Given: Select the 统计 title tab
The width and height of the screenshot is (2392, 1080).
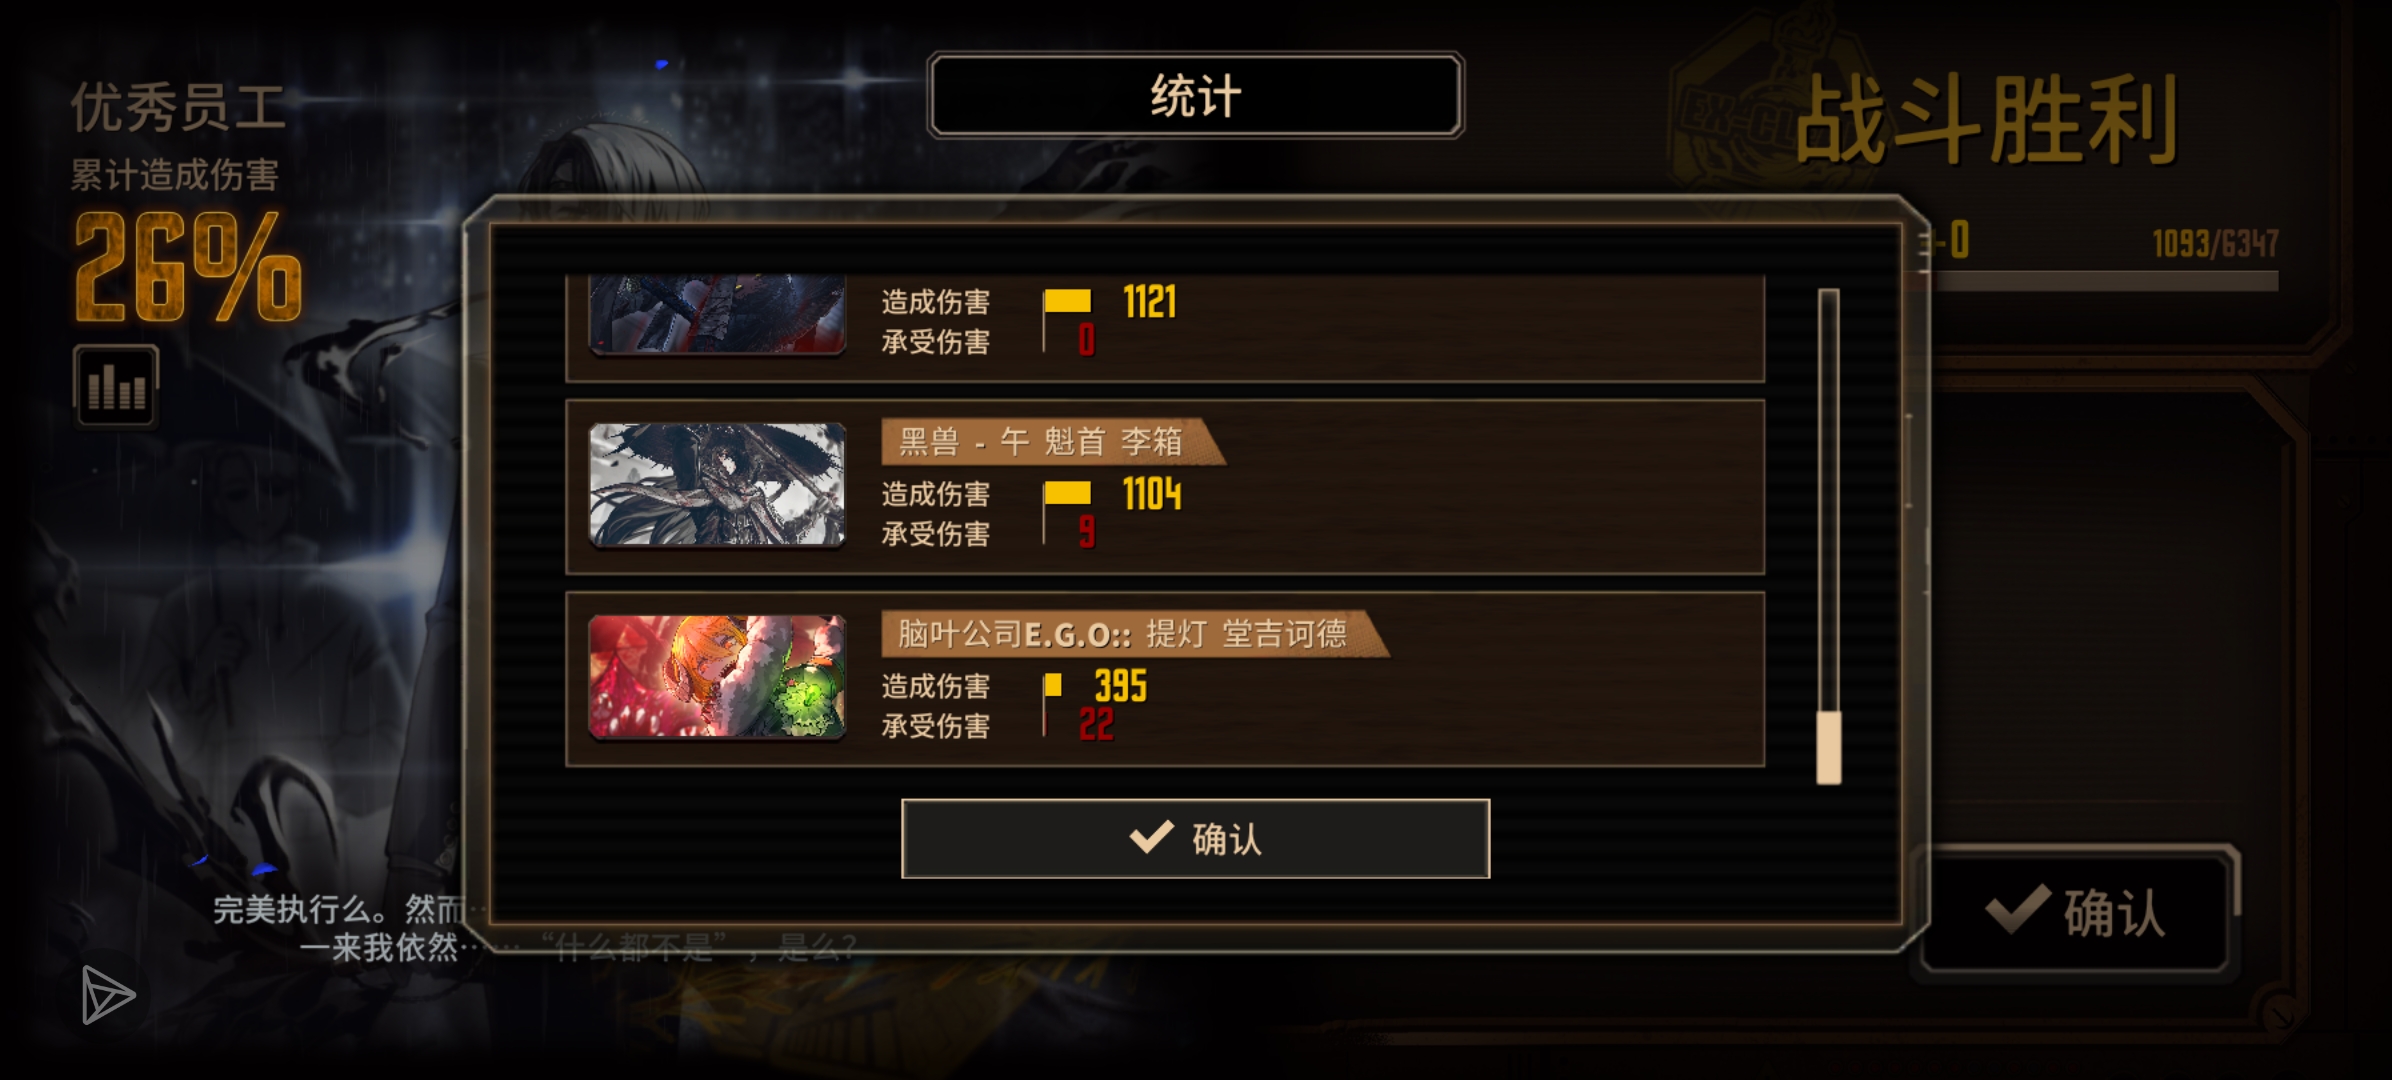Looking at the screenshot, I should pyautogui.click(x=1196, y=96).
